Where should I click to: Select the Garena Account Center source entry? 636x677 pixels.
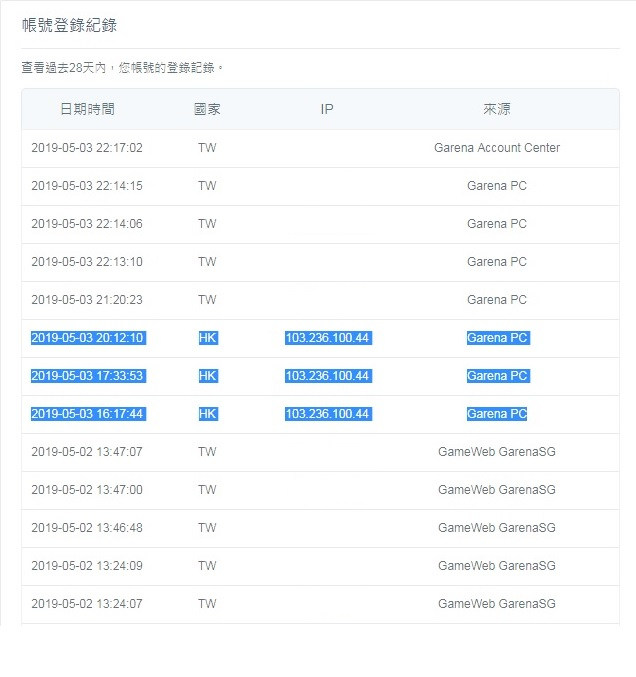pyautogui.click(x=496, y=148)
